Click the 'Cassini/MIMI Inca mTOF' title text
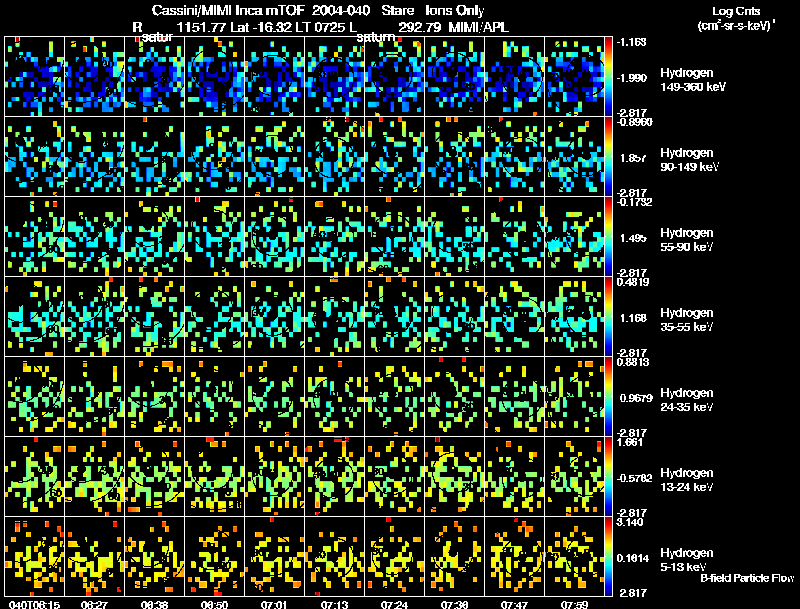Image resolution: width=800 pixels, height=609 pixels. (228, 10)
